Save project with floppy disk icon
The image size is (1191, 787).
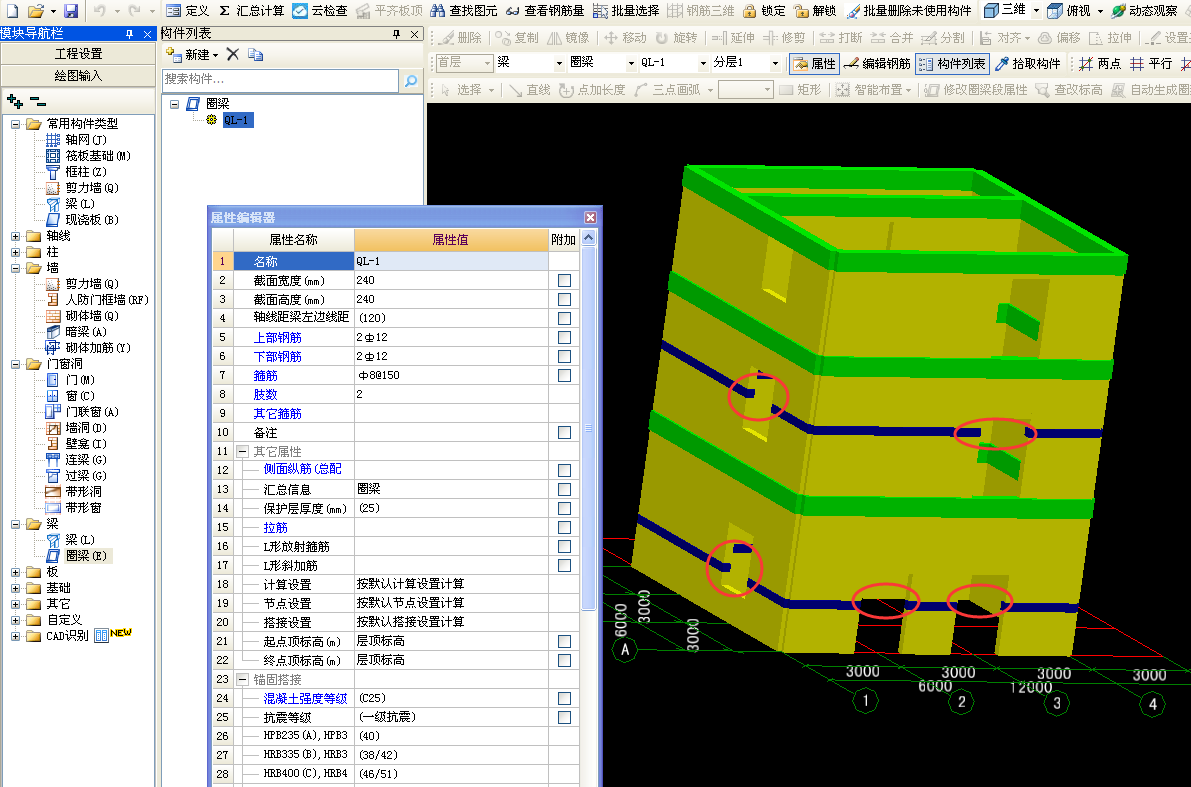(x=71, y=11)
